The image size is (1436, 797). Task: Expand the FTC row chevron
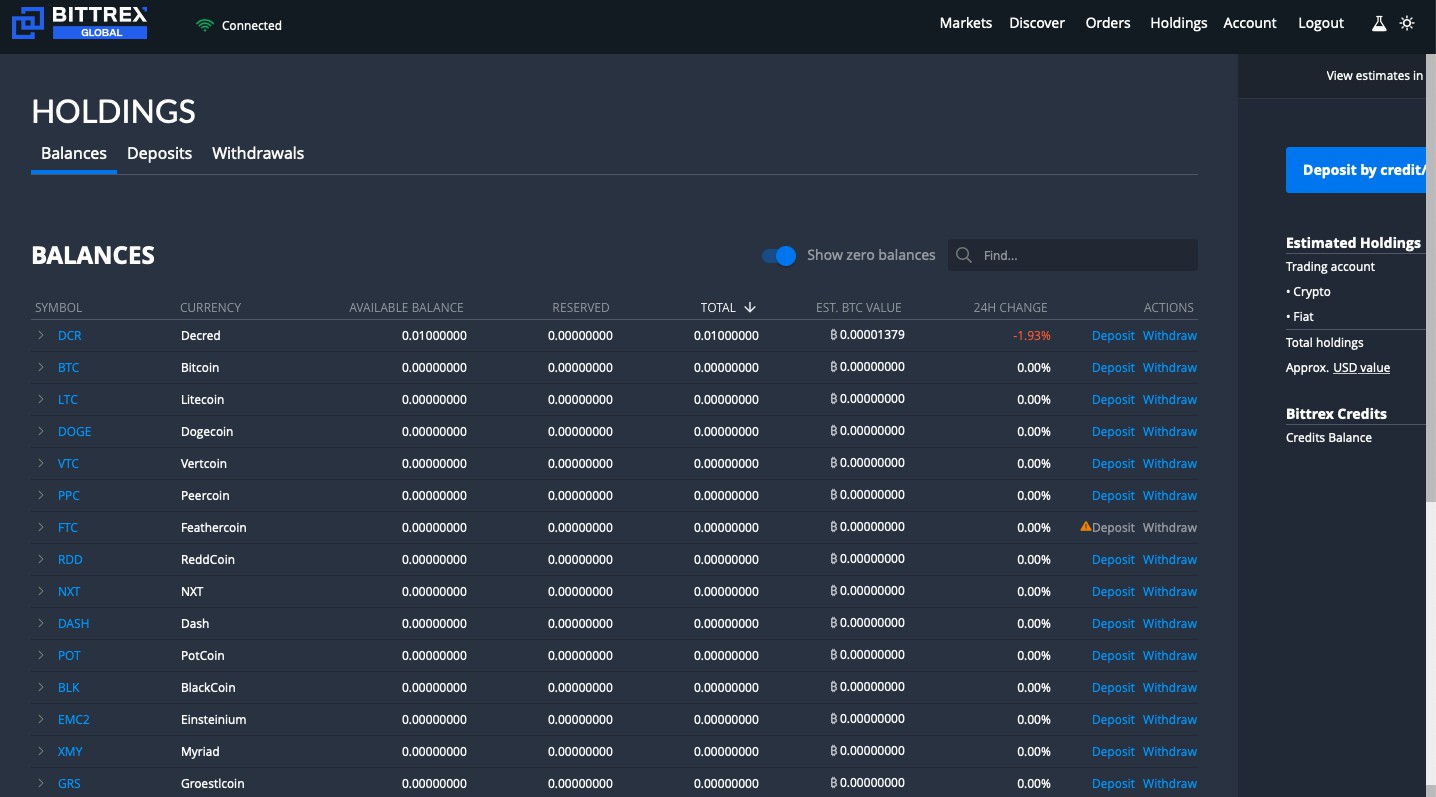[41, 527]
